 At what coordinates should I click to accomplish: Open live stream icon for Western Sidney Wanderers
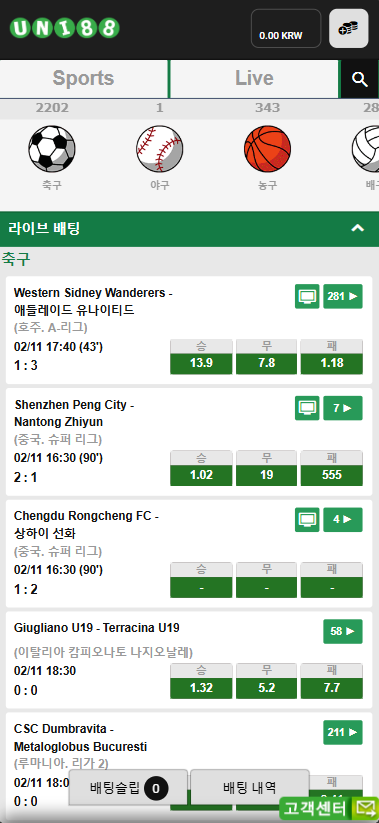click(307, 297)
